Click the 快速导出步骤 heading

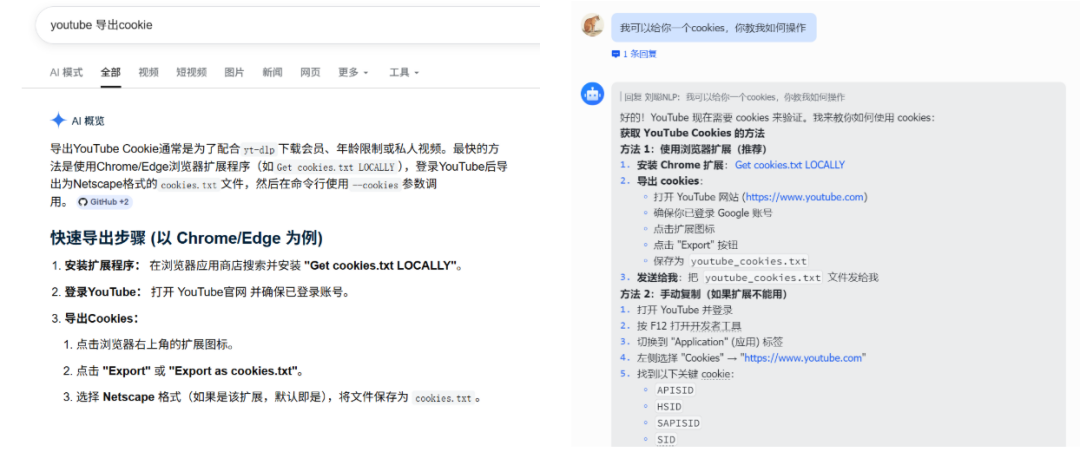pyautogui.click(x=187, y=238)
